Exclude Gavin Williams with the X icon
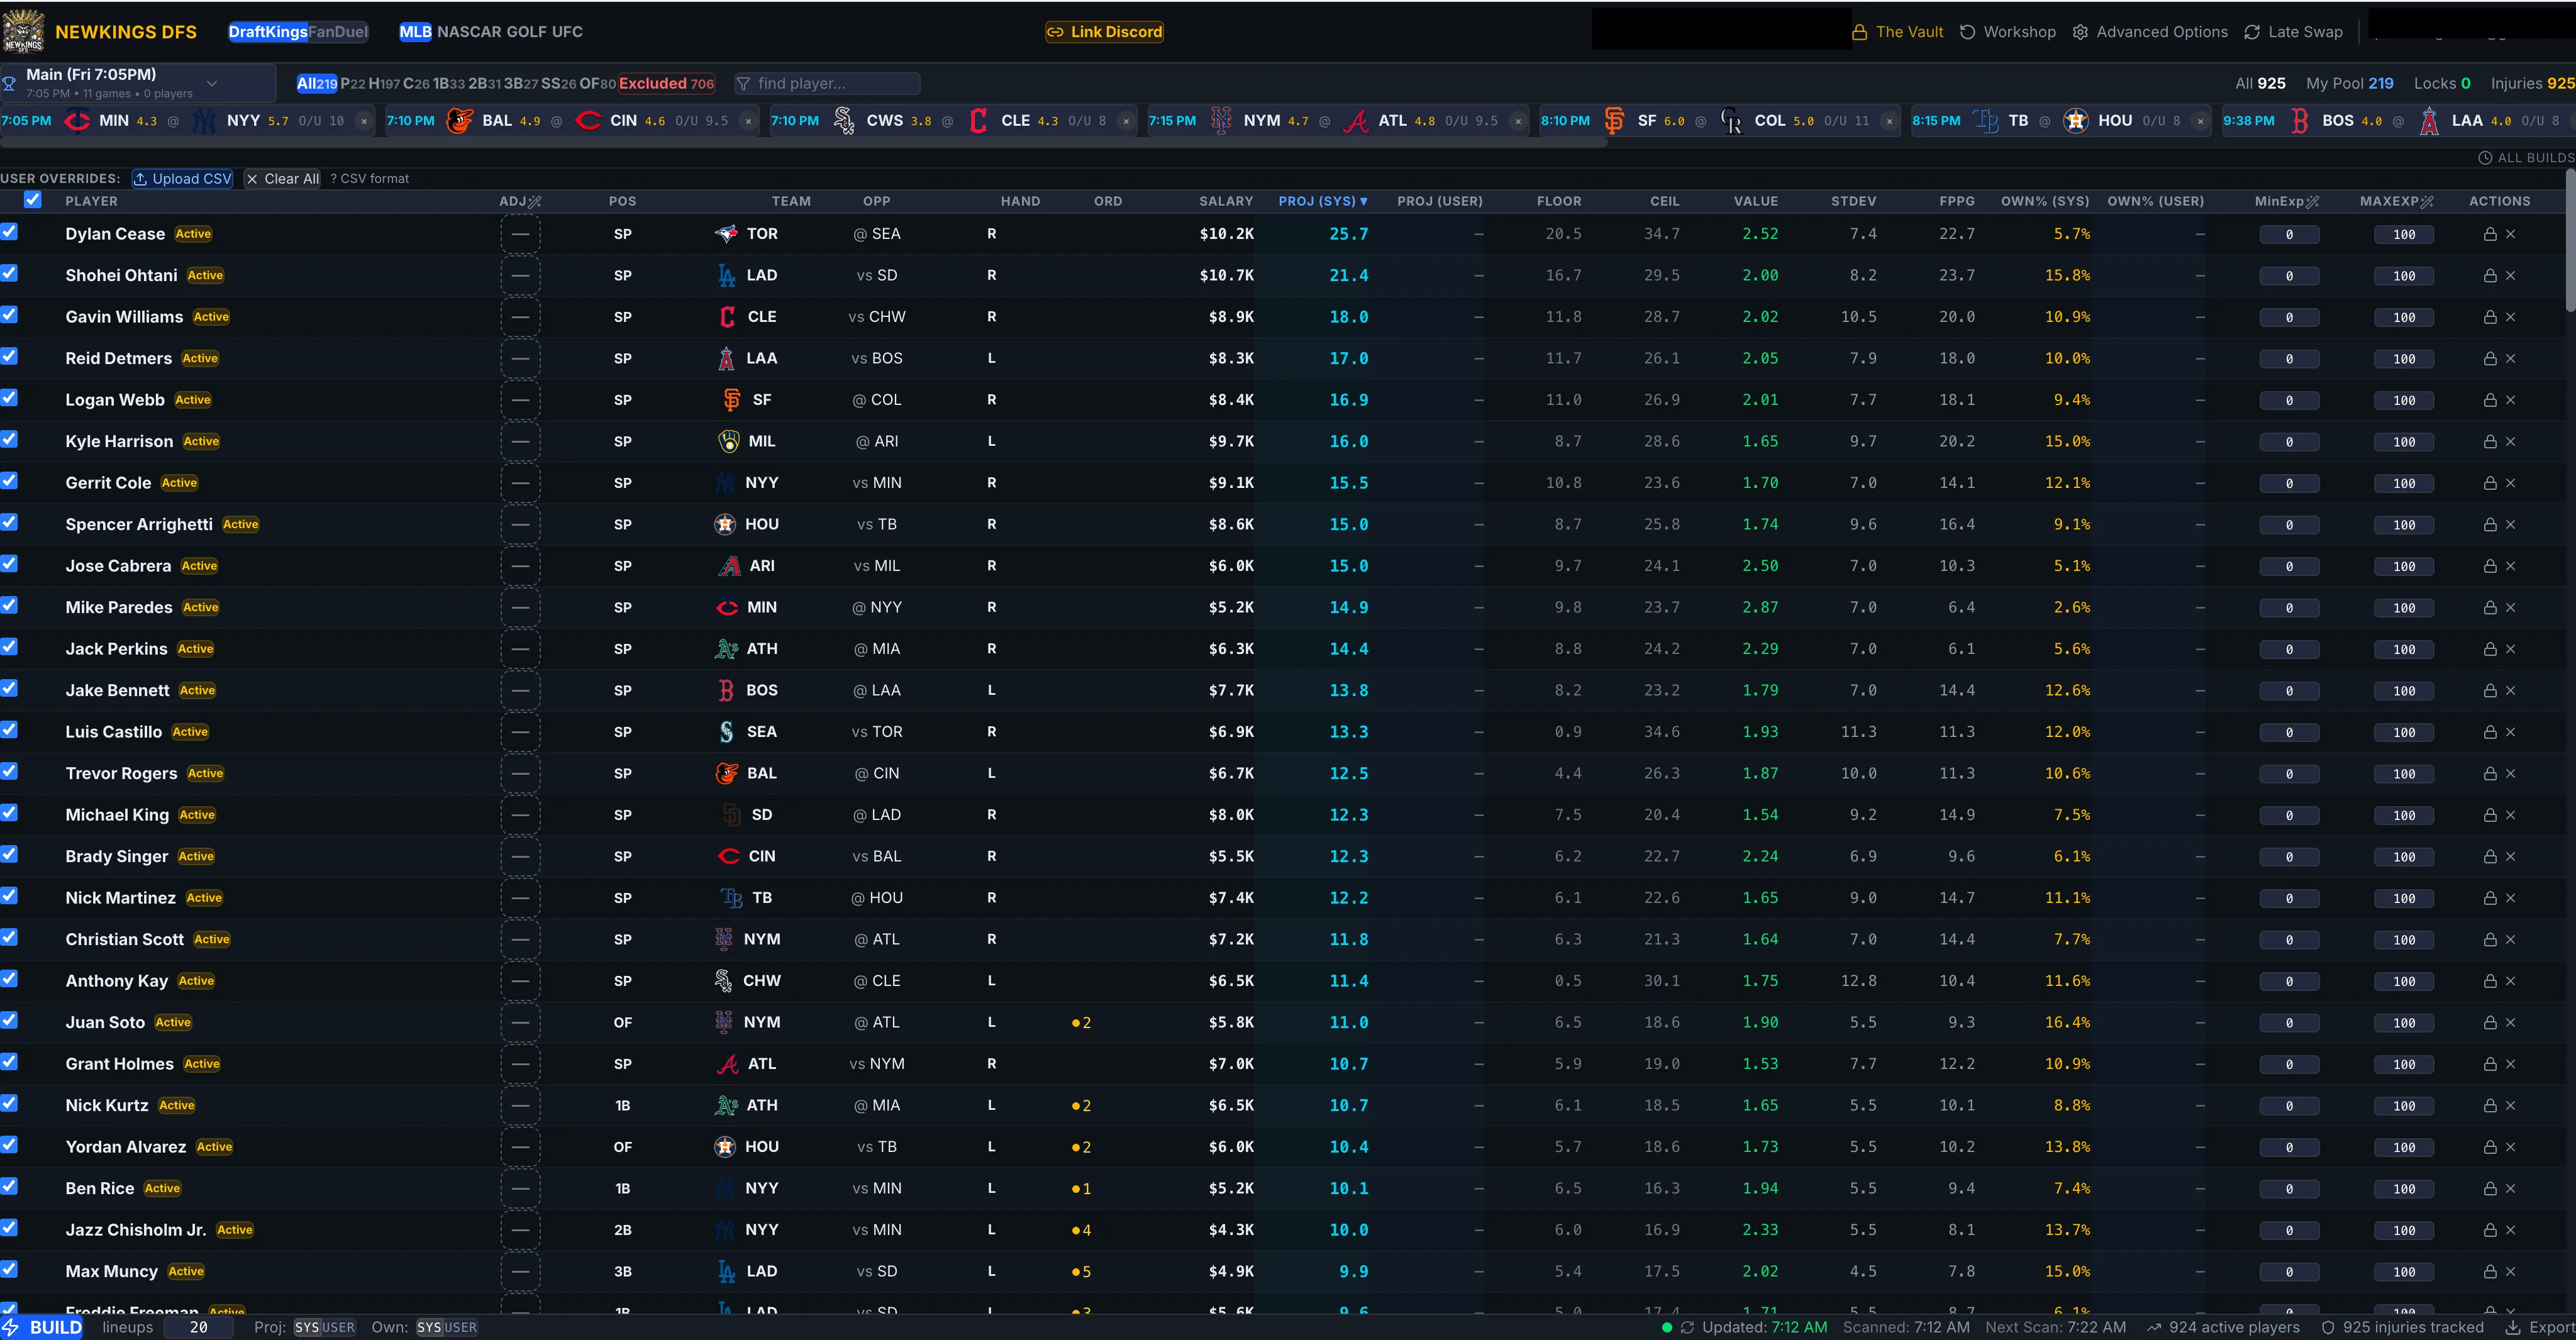The height and width of the screenshot is (1340, 2576). (x=2510, y=317)
